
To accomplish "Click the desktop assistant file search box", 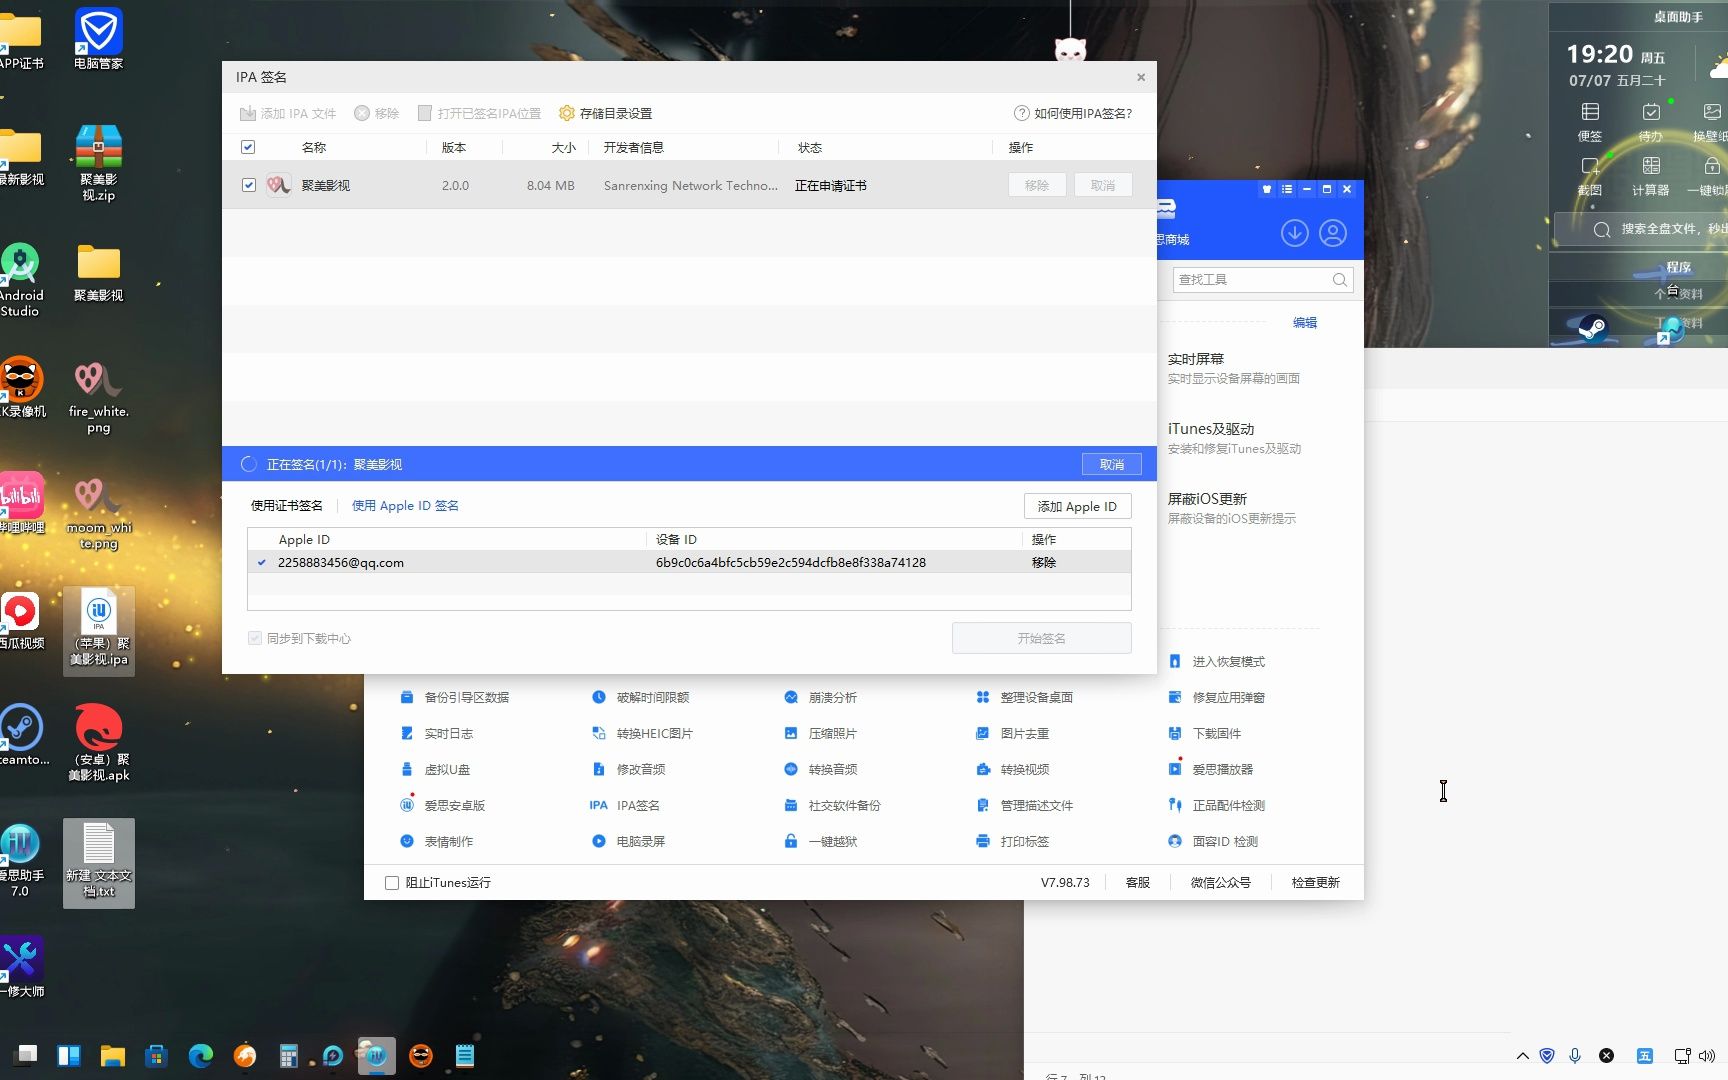I will [1640, 230].
